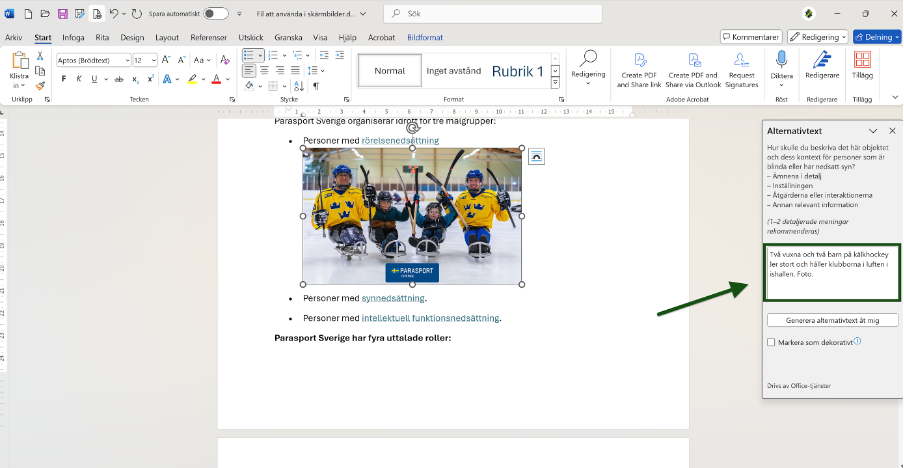
Task: Activate the Format Painter brush
Action: click(x=40, y=86)
